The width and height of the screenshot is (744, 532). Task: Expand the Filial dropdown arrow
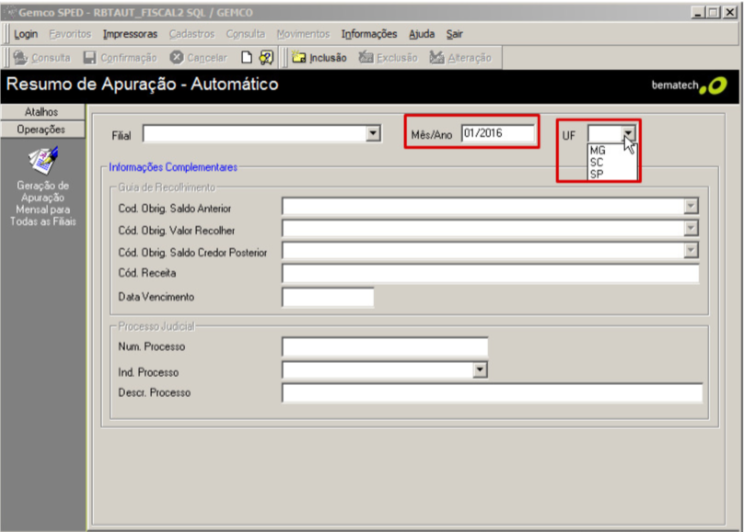click(x=373, y=133)
